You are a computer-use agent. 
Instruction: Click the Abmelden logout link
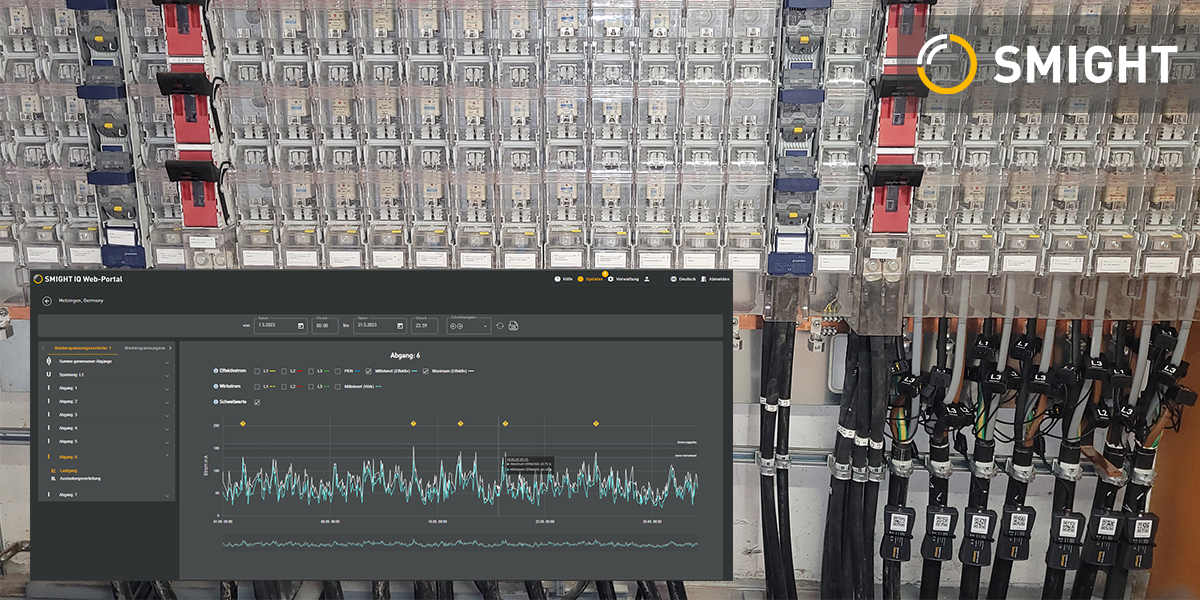716,279
